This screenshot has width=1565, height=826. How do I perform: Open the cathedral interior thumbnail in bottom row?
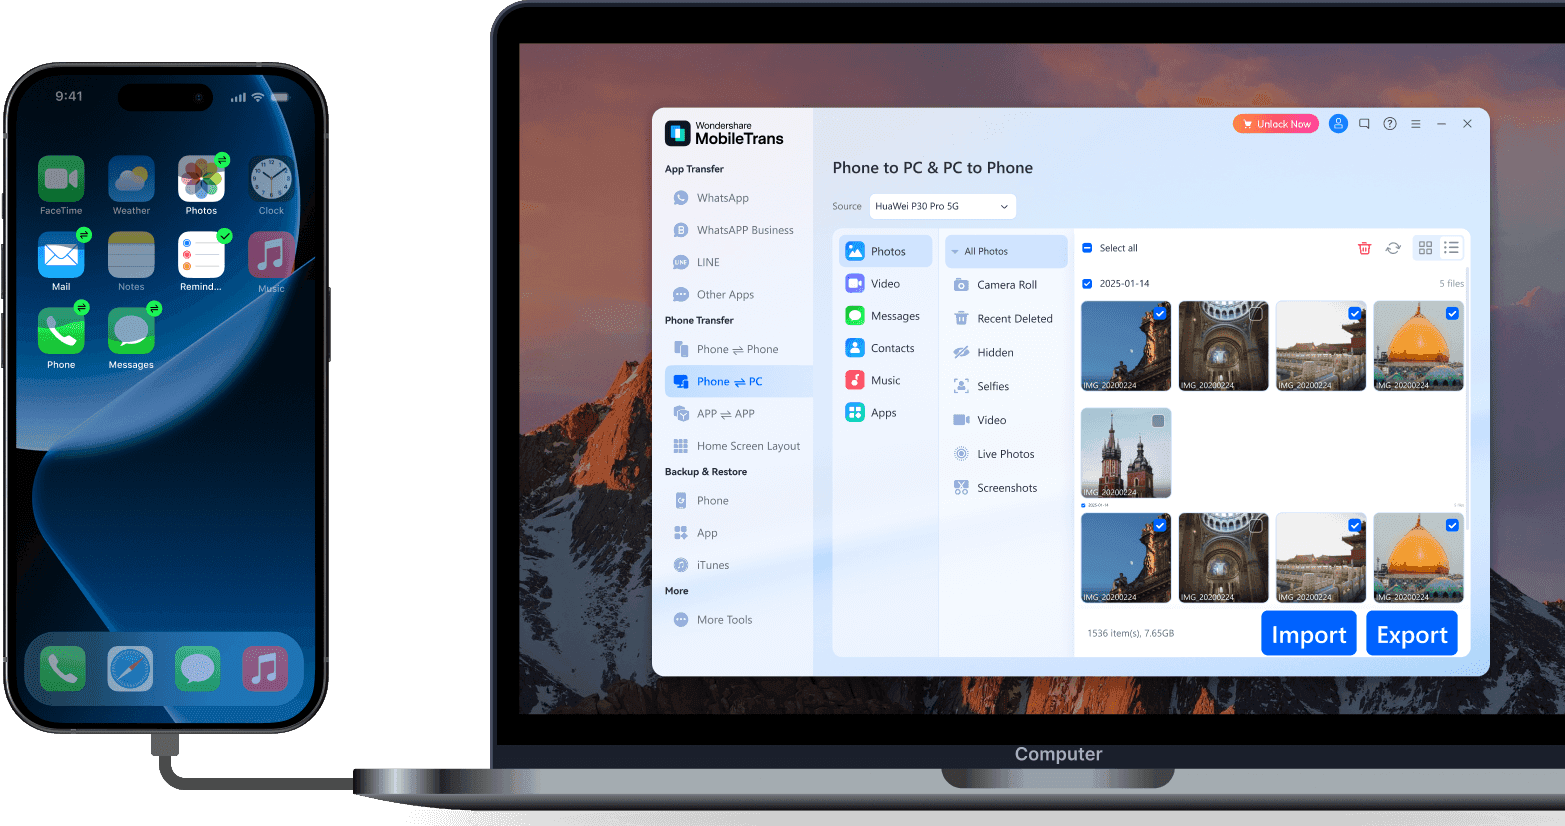tap(1223, 558)
